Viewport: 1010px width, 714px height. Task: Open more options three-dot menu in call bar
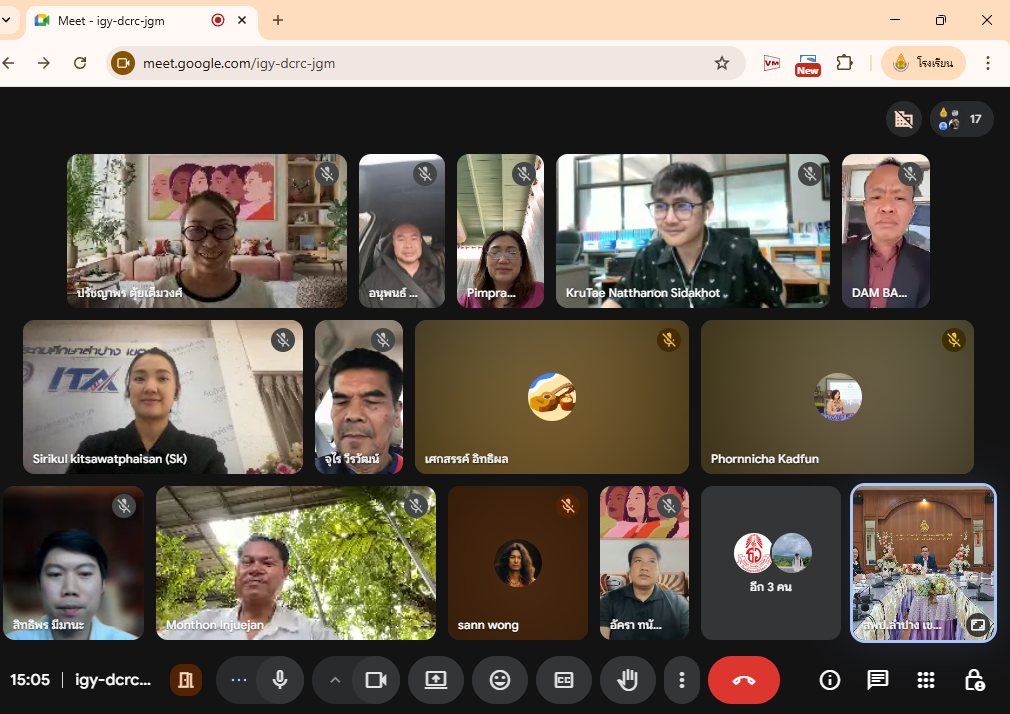pos(682,680)
